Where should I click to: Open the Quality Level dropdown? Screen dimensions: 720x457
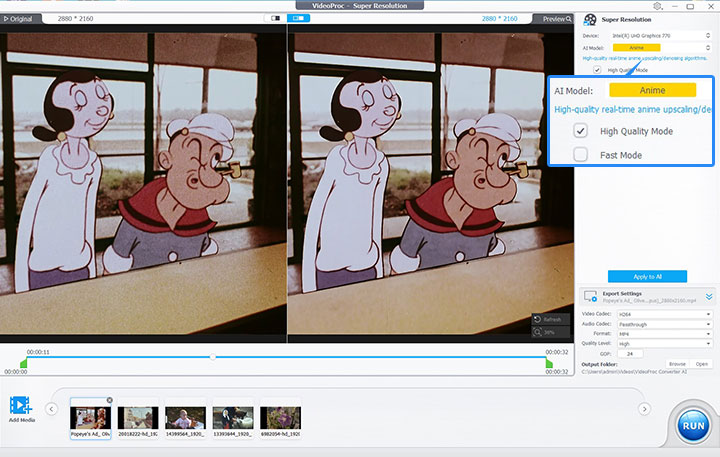(x=664, y=344)
